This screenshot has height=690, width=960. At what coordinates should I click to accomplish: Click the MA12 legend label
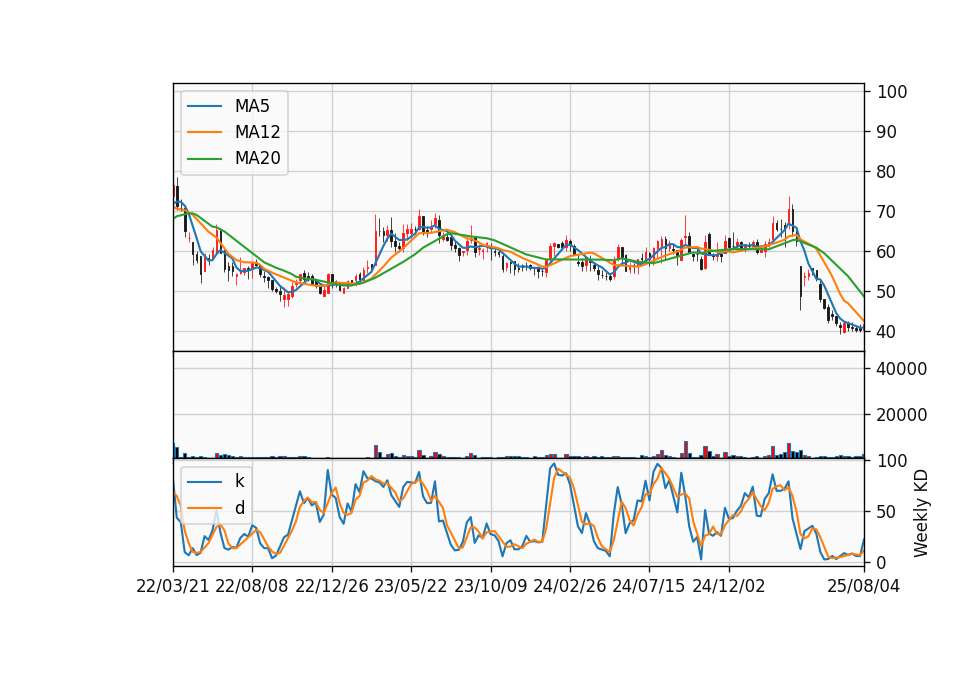257,132
